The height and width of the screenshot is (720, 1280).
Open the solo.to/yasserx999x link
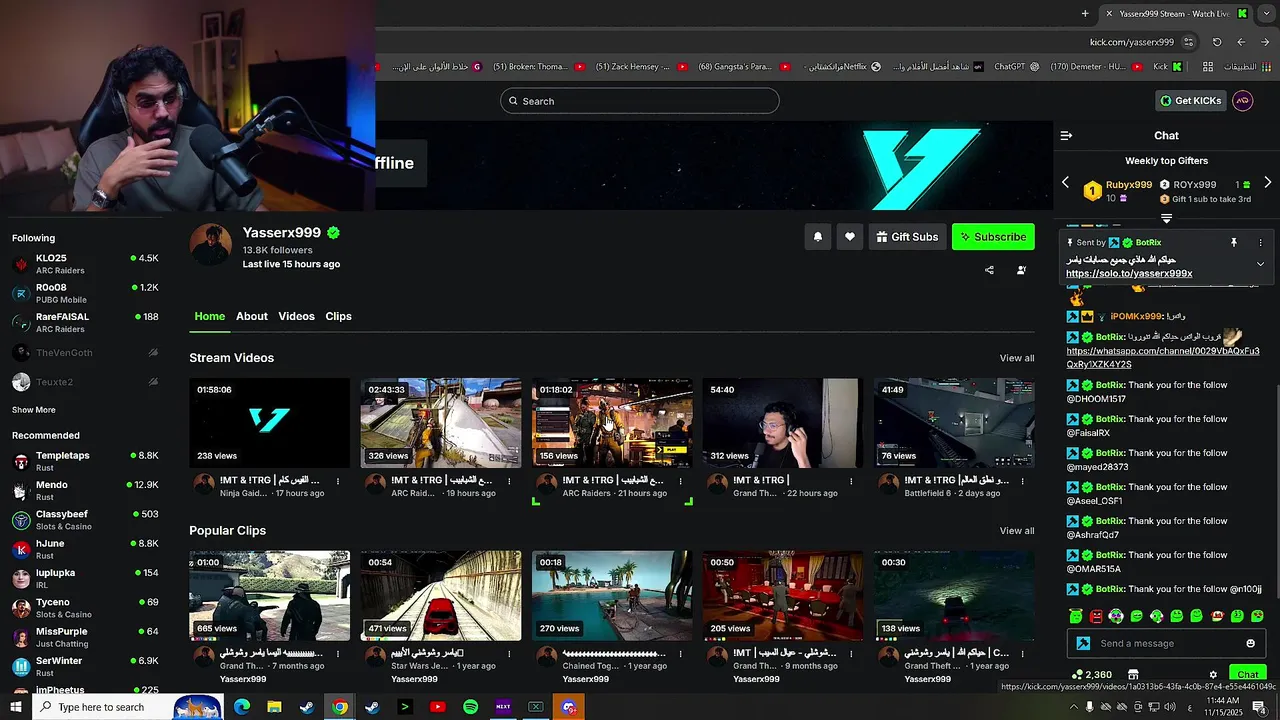coord(1129,273)
